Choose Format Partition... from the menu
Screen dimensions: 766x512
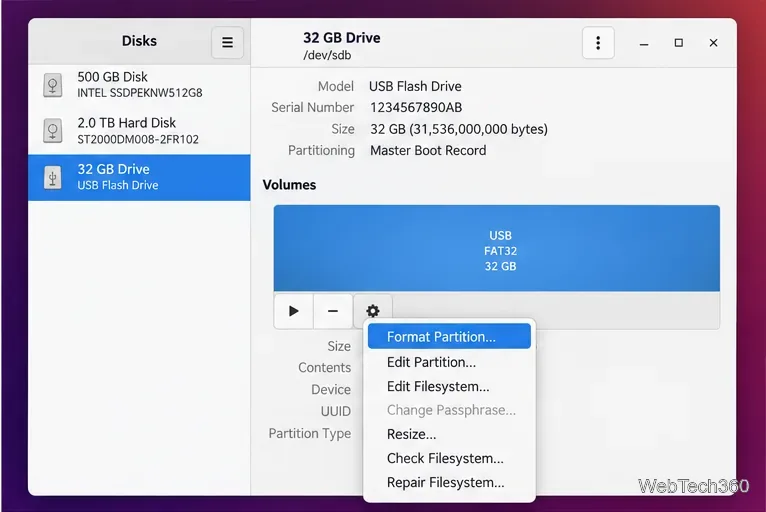click(x=449, y=337)
